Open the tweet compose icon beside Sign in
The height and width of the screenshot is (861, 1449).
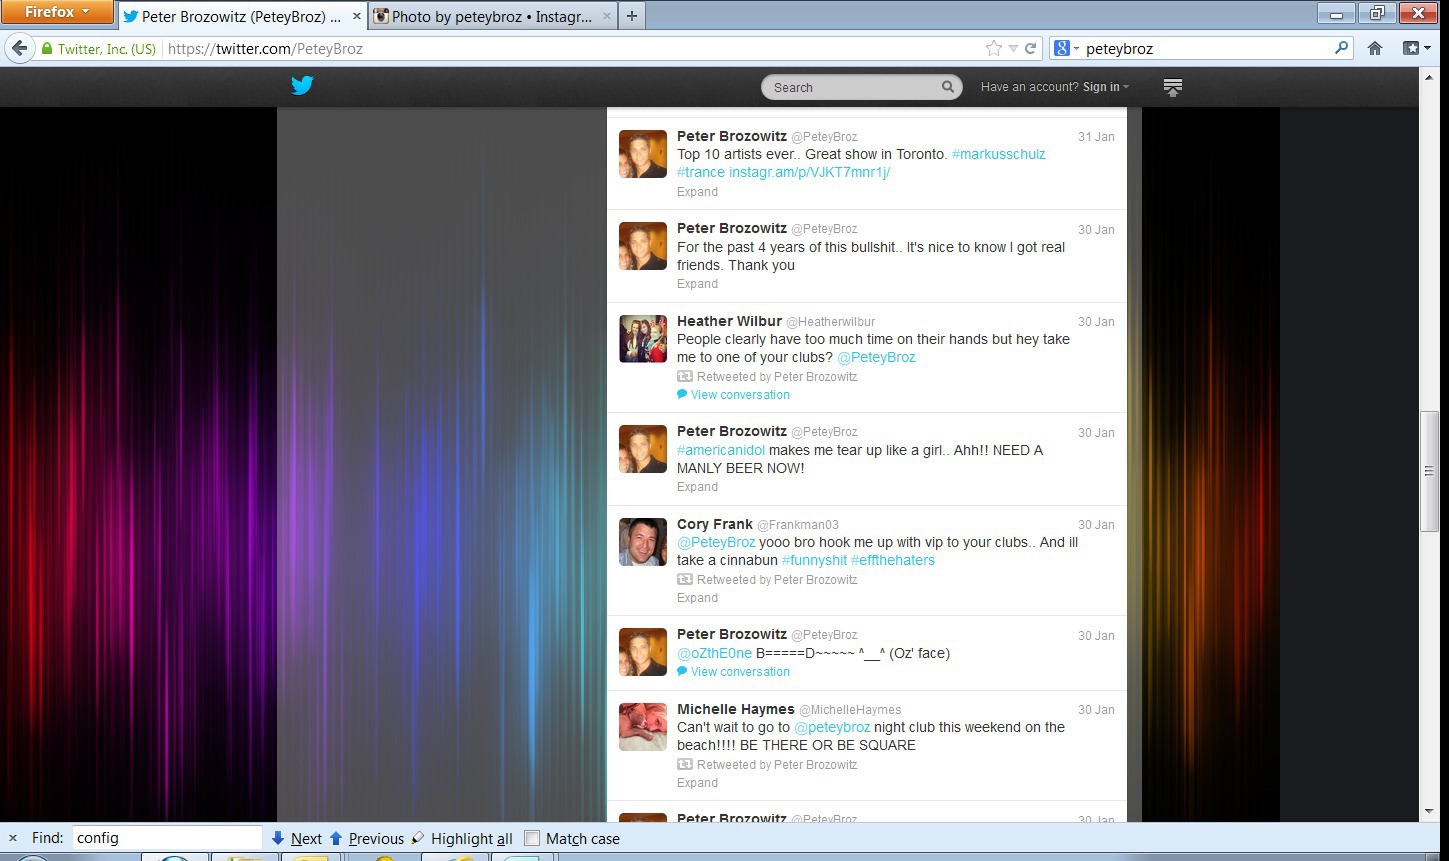click(1173, 87)
